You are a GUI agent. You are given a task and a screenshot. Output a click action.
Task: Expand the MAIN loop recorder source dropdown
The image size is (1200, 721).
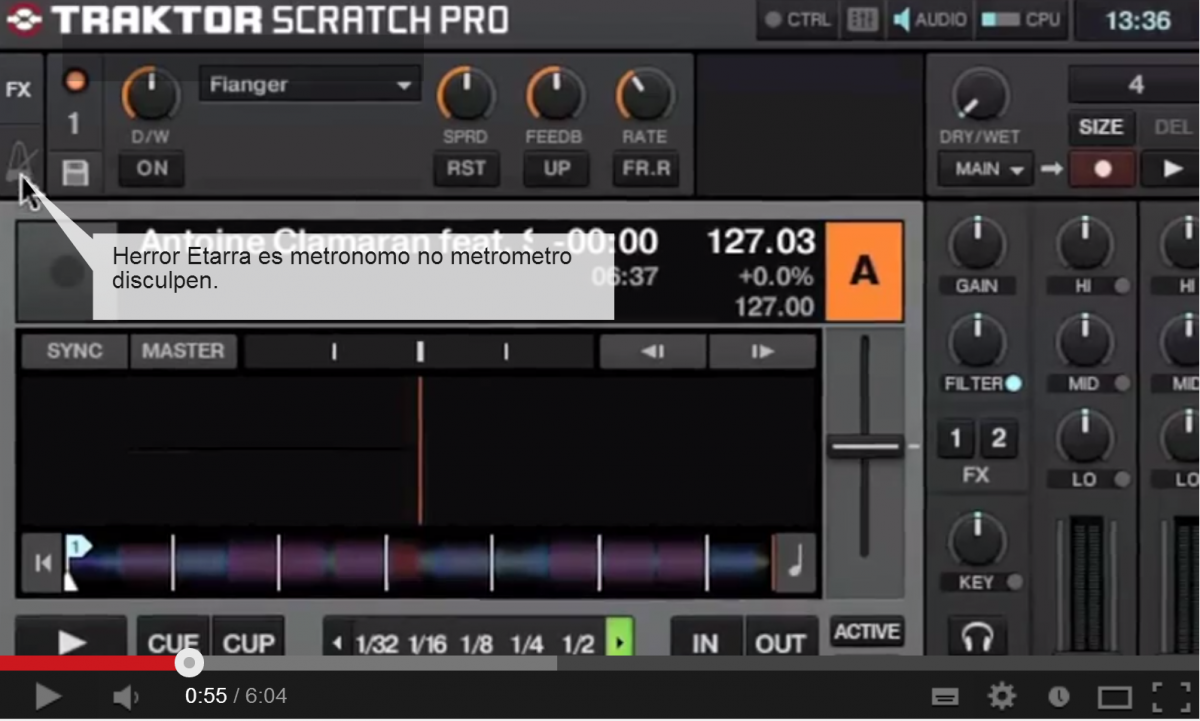click(984, 169)
